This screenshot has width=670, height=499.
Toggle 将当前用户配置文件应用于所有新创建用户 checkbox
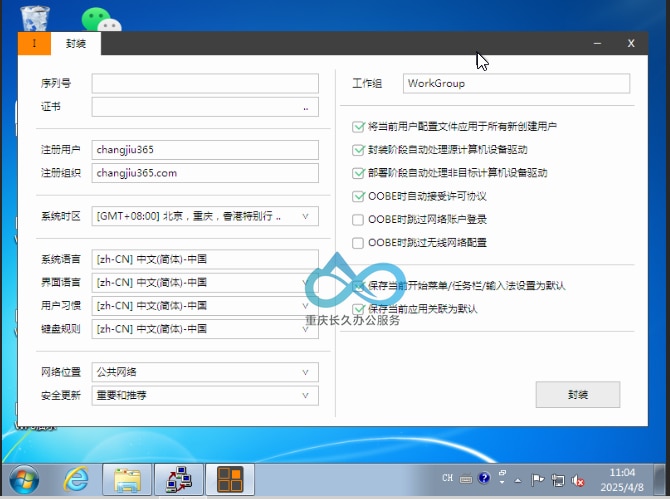(358, 126)
